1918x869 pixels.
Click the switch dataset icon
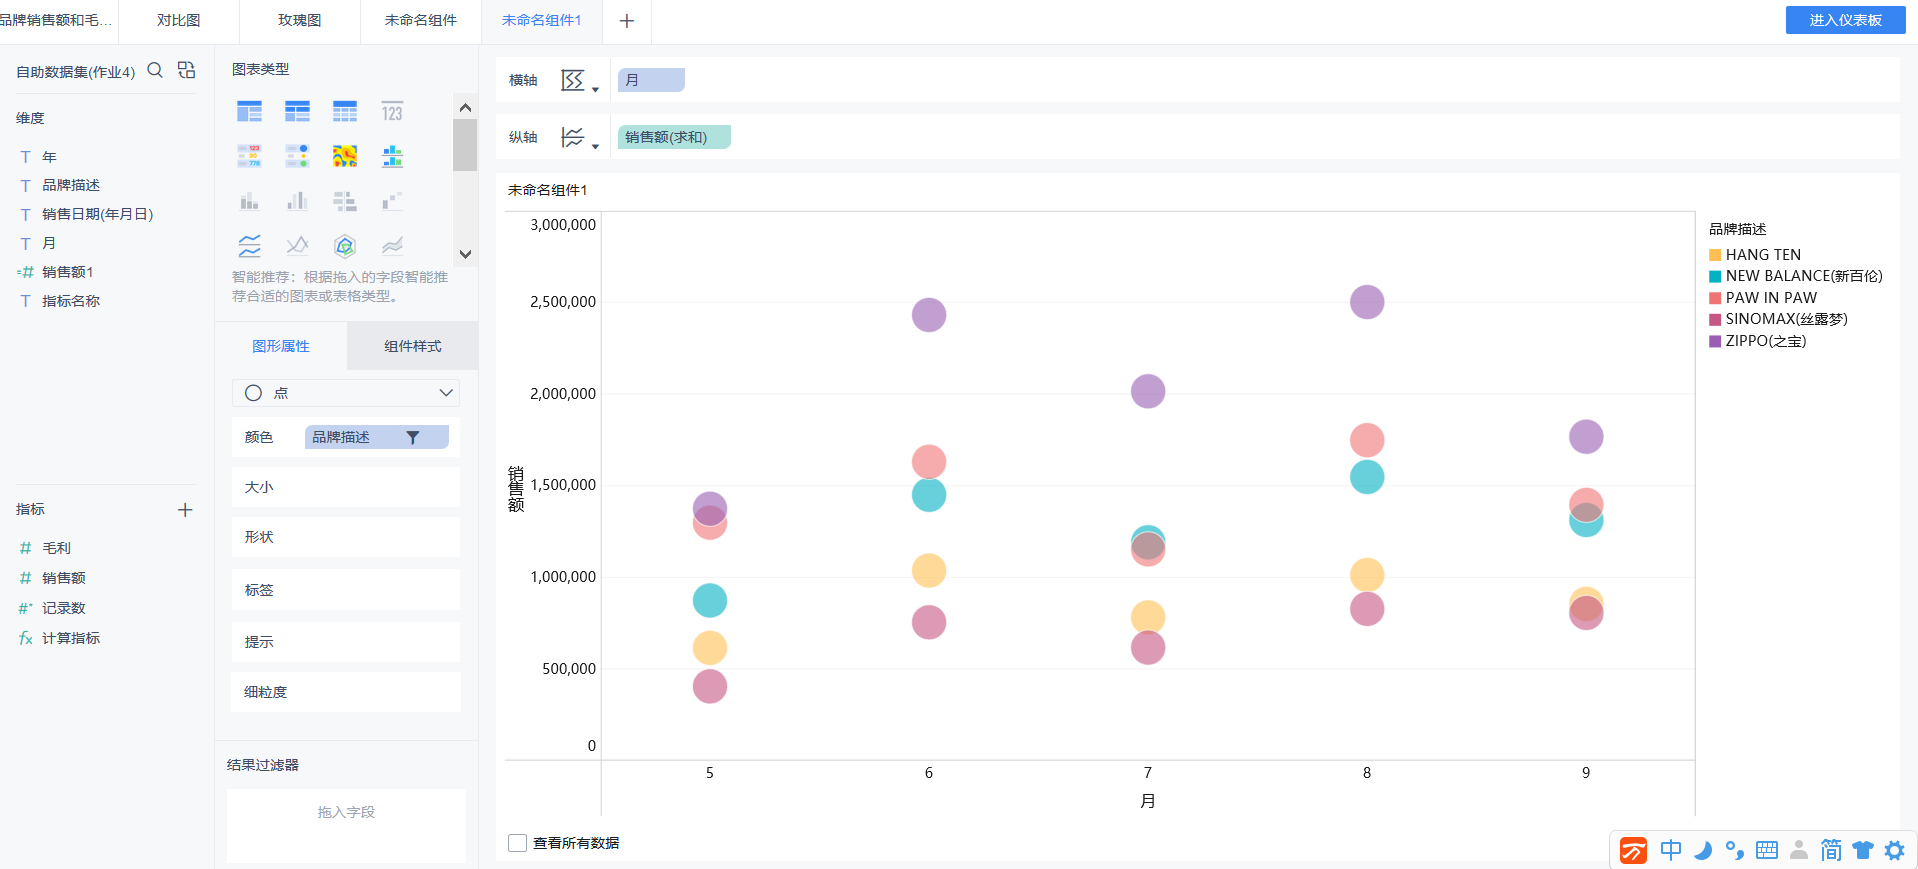[186, 70]
